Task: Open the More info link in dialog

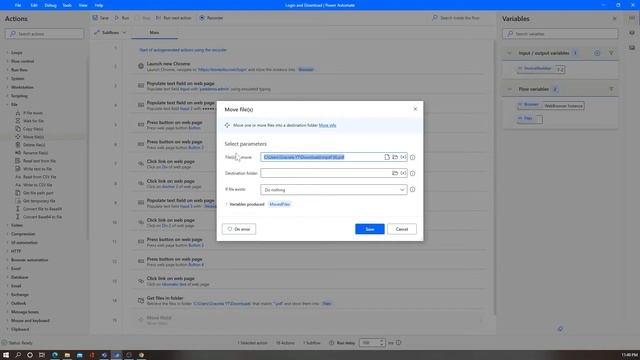Action: (327, 125)
